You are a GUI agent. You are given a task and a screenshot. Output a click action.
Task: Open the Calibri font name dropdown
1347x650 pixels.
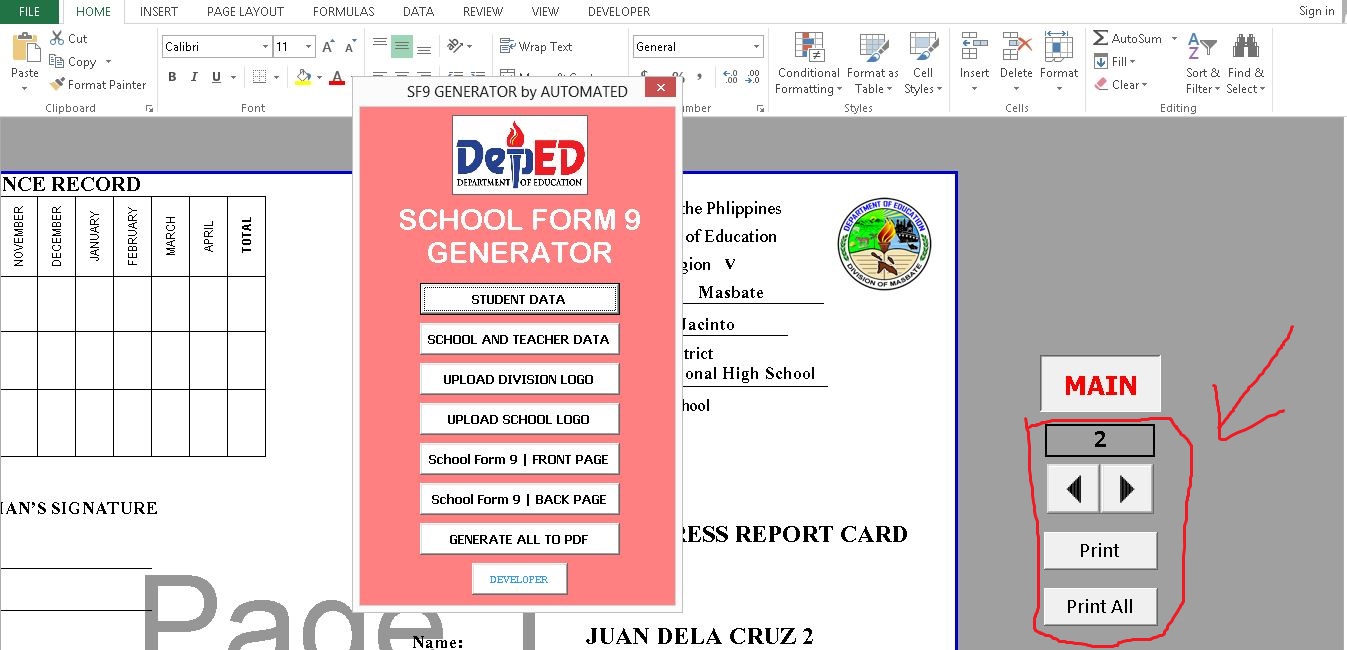(265, 46)
